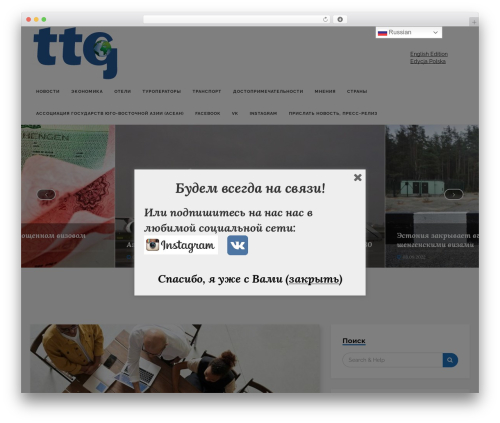
Task: Click the Поиск sidebar heading
Action: tap(354, 341)
